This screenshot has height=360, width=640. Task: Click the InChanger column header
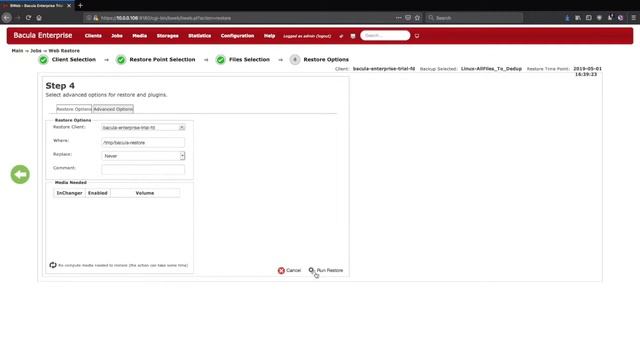(69, 193)
